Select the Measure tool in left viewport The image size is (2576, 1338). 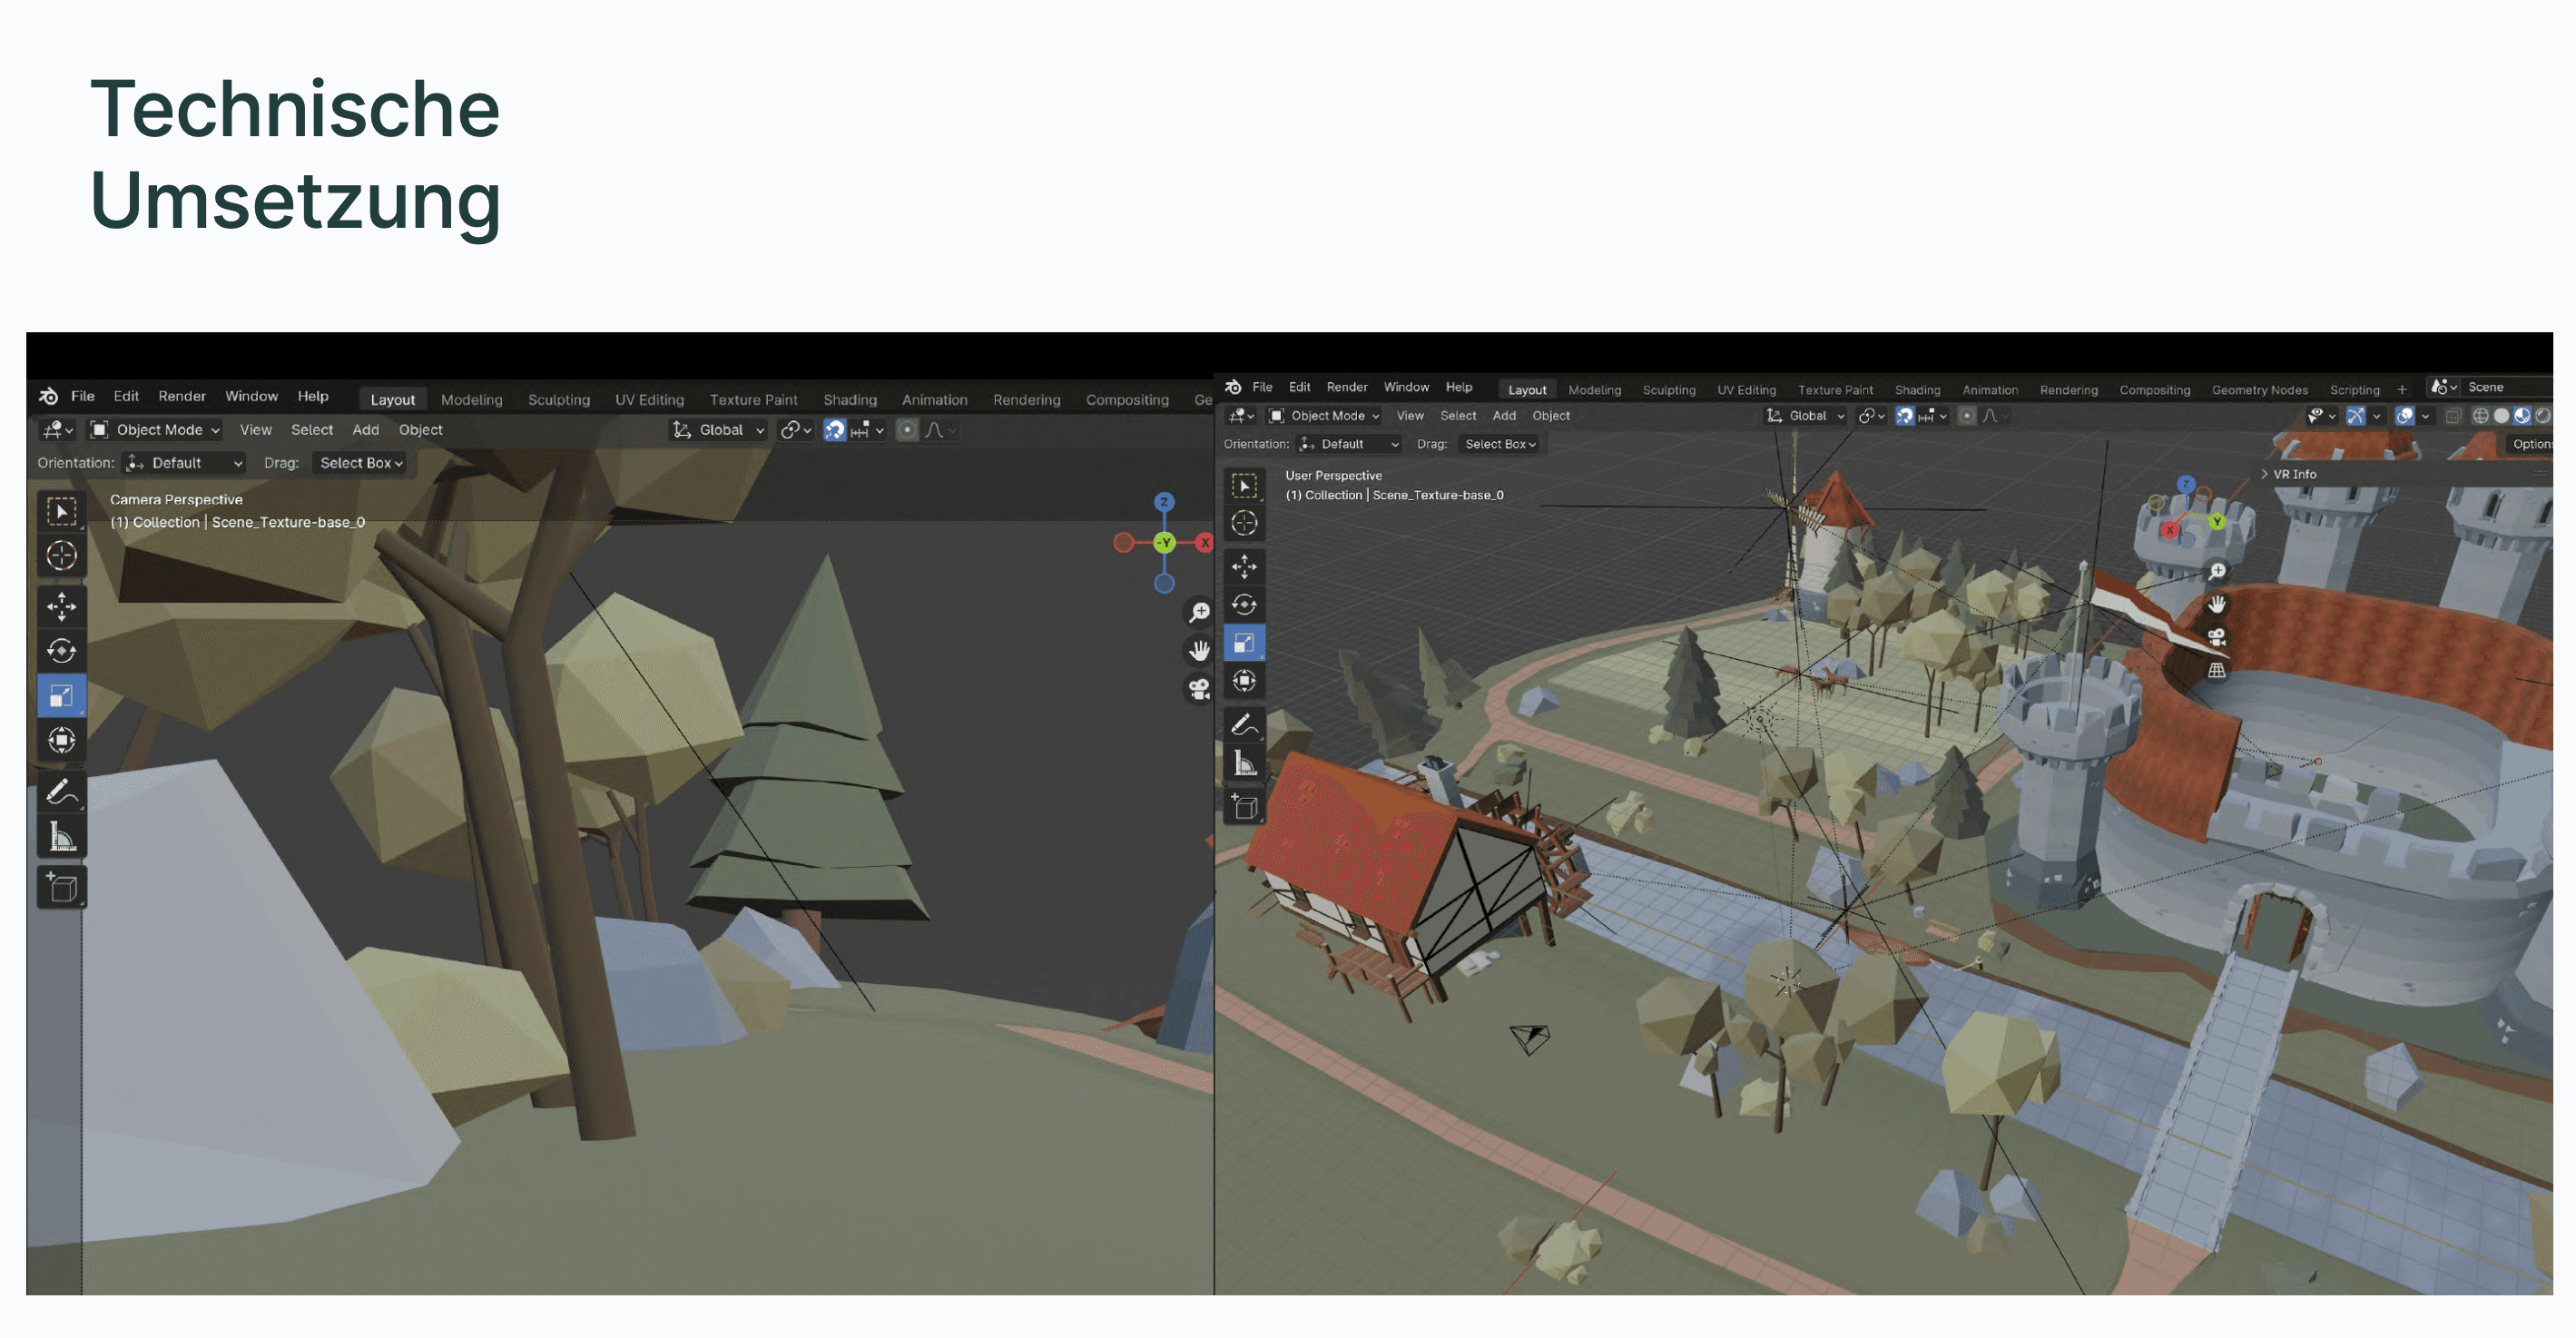(61, 836)
